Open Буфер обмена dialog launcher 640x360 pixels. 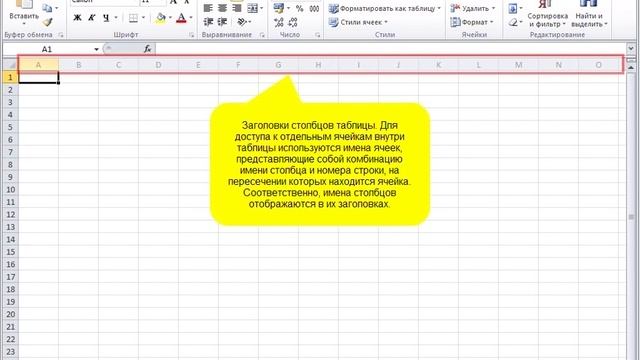(61, 35)
